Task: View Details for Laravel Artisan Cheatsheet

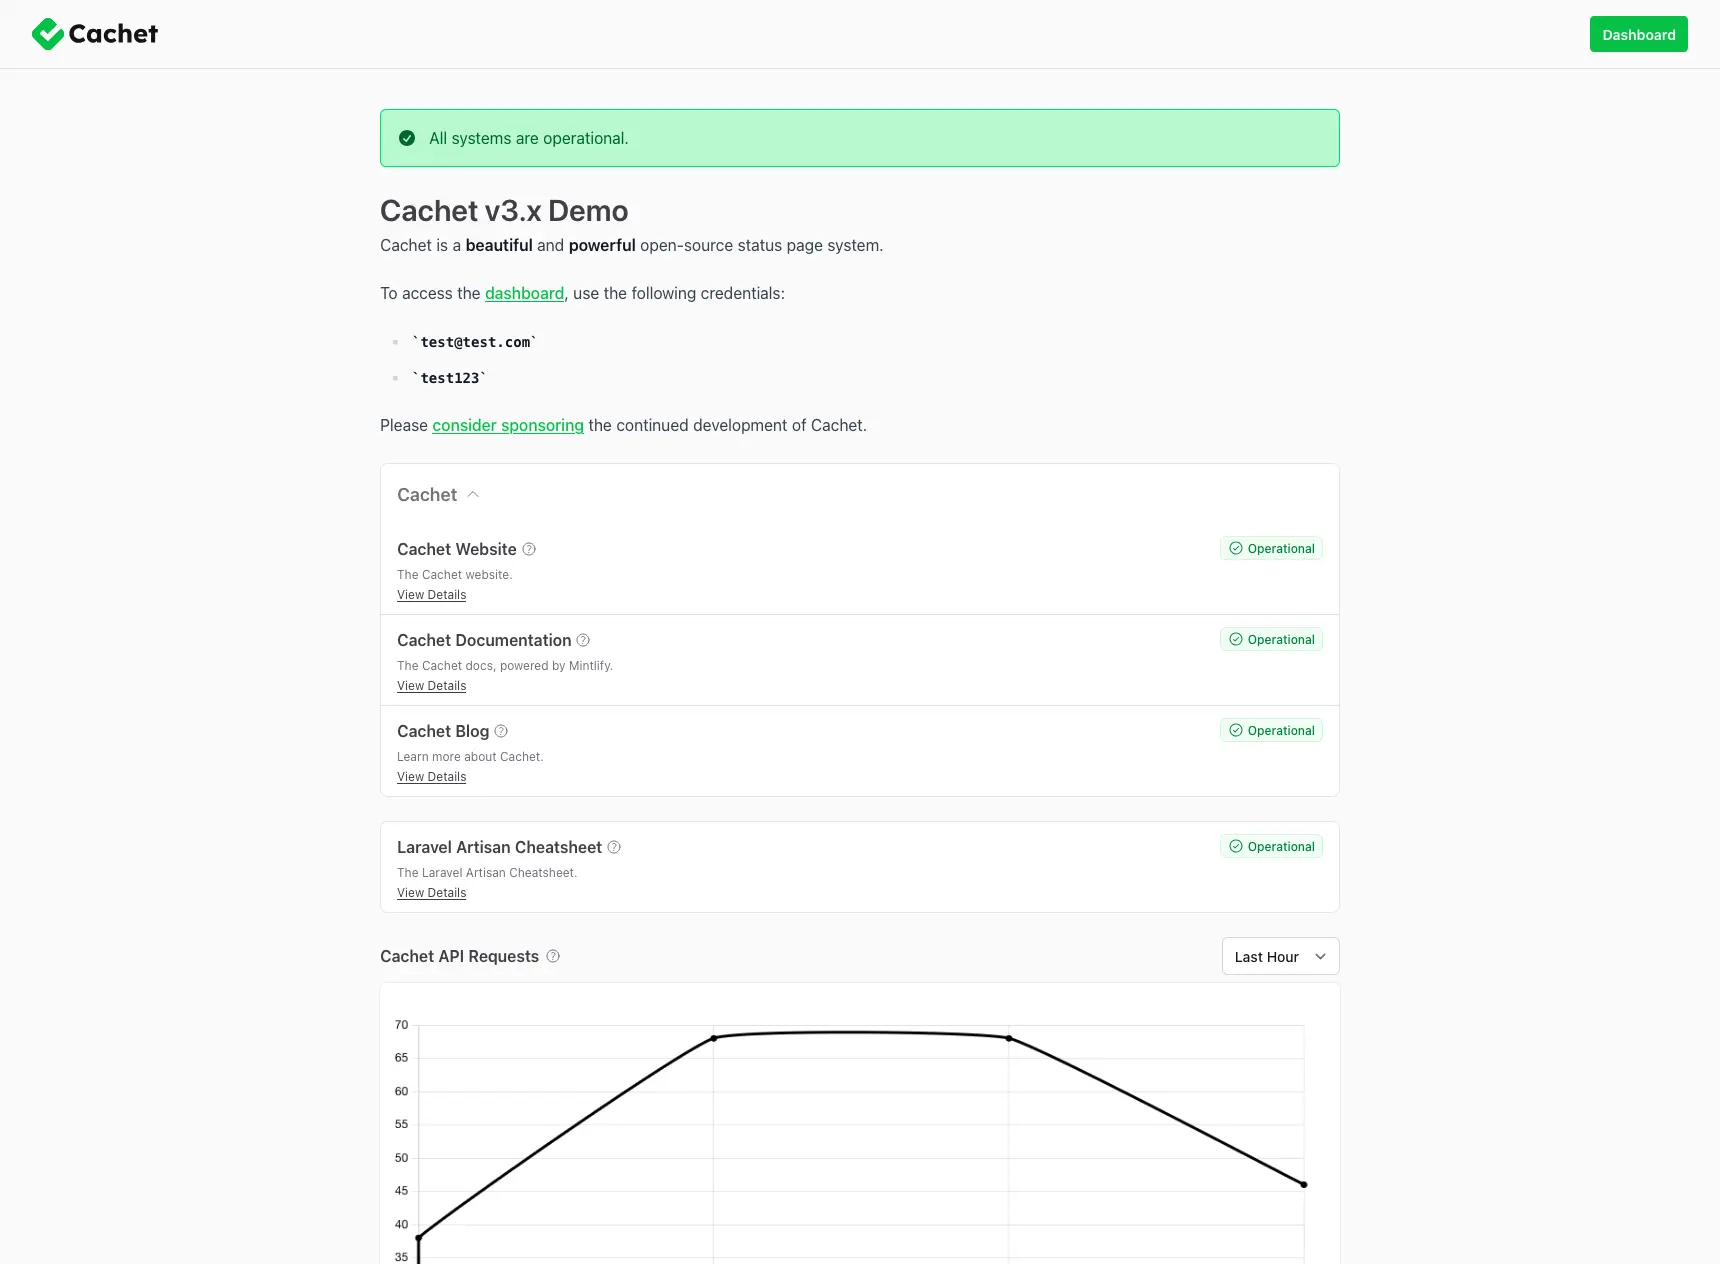Action: pyautogui.click(x=431, y=892)
